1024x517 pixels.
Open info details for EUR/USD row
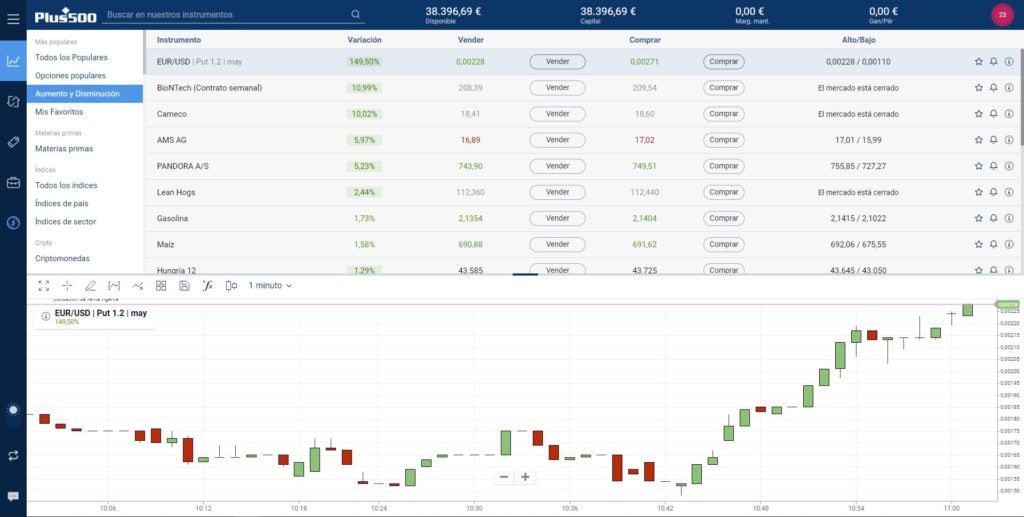1009,61
